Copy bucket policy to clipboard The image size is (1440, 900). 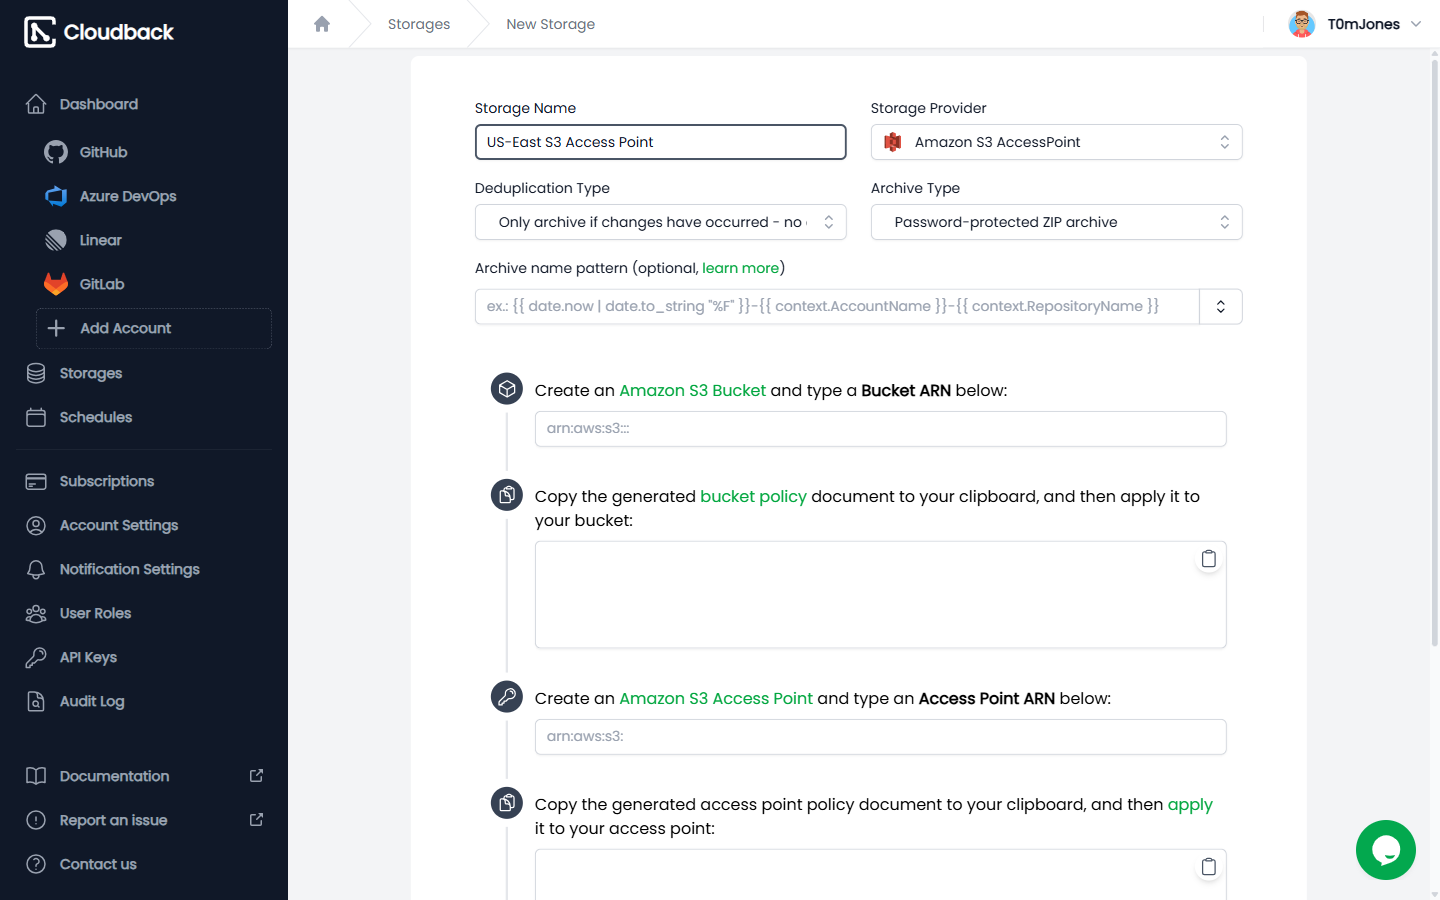tap(1208, 559)
